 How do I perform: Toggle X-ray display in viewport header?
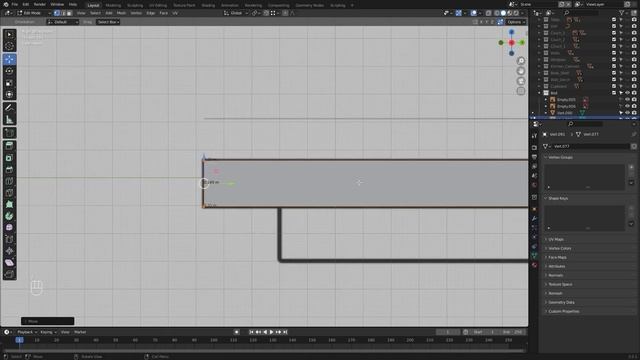click(x=488, y=13)
